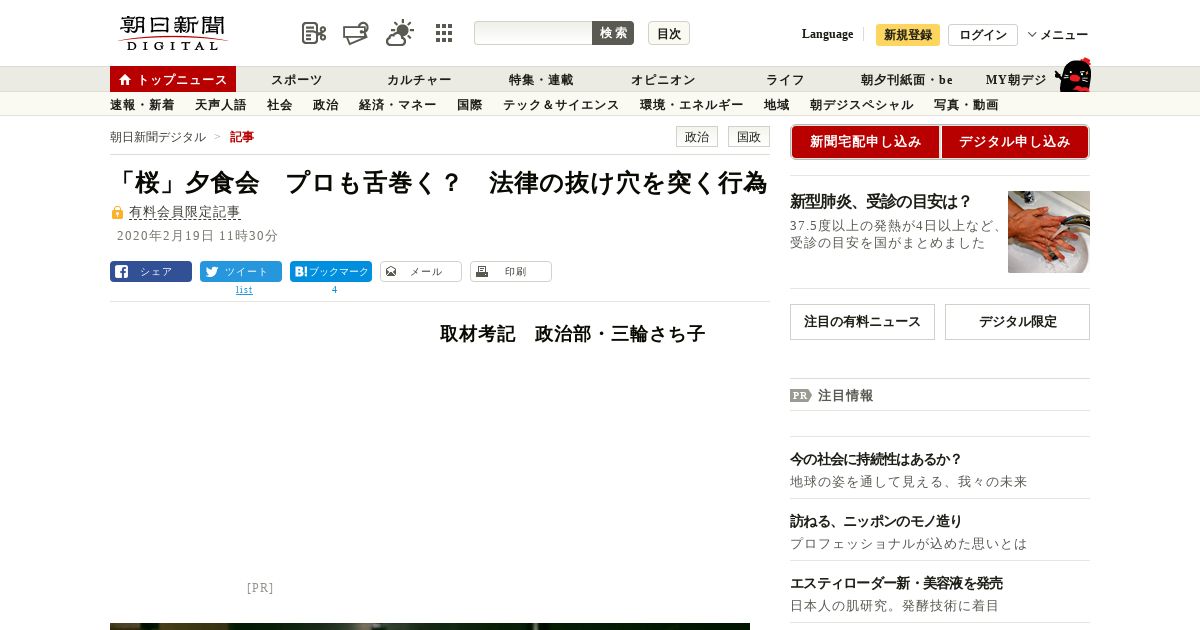Image resolution: width=1200 pixels, height=630 pixels.
Task: Switch to the デジタル限定 tab
Action: 1017,322
